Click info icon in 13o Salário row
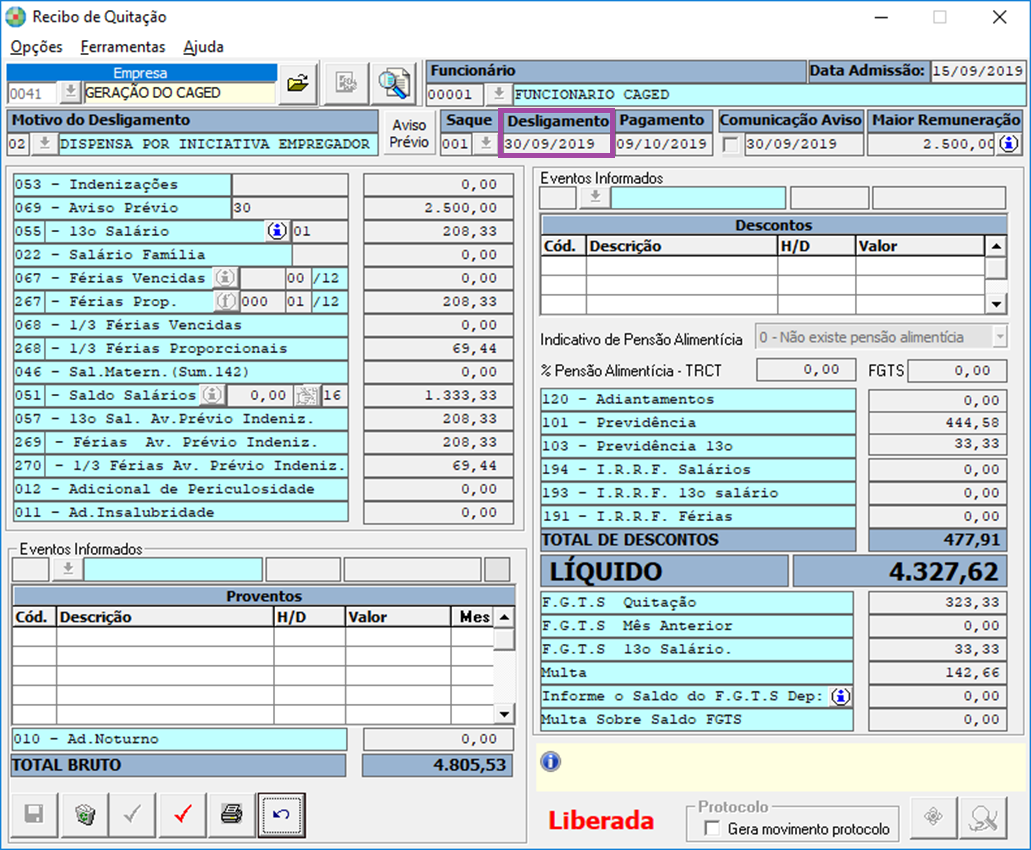The image size is (1031, 850). (277, 231)
